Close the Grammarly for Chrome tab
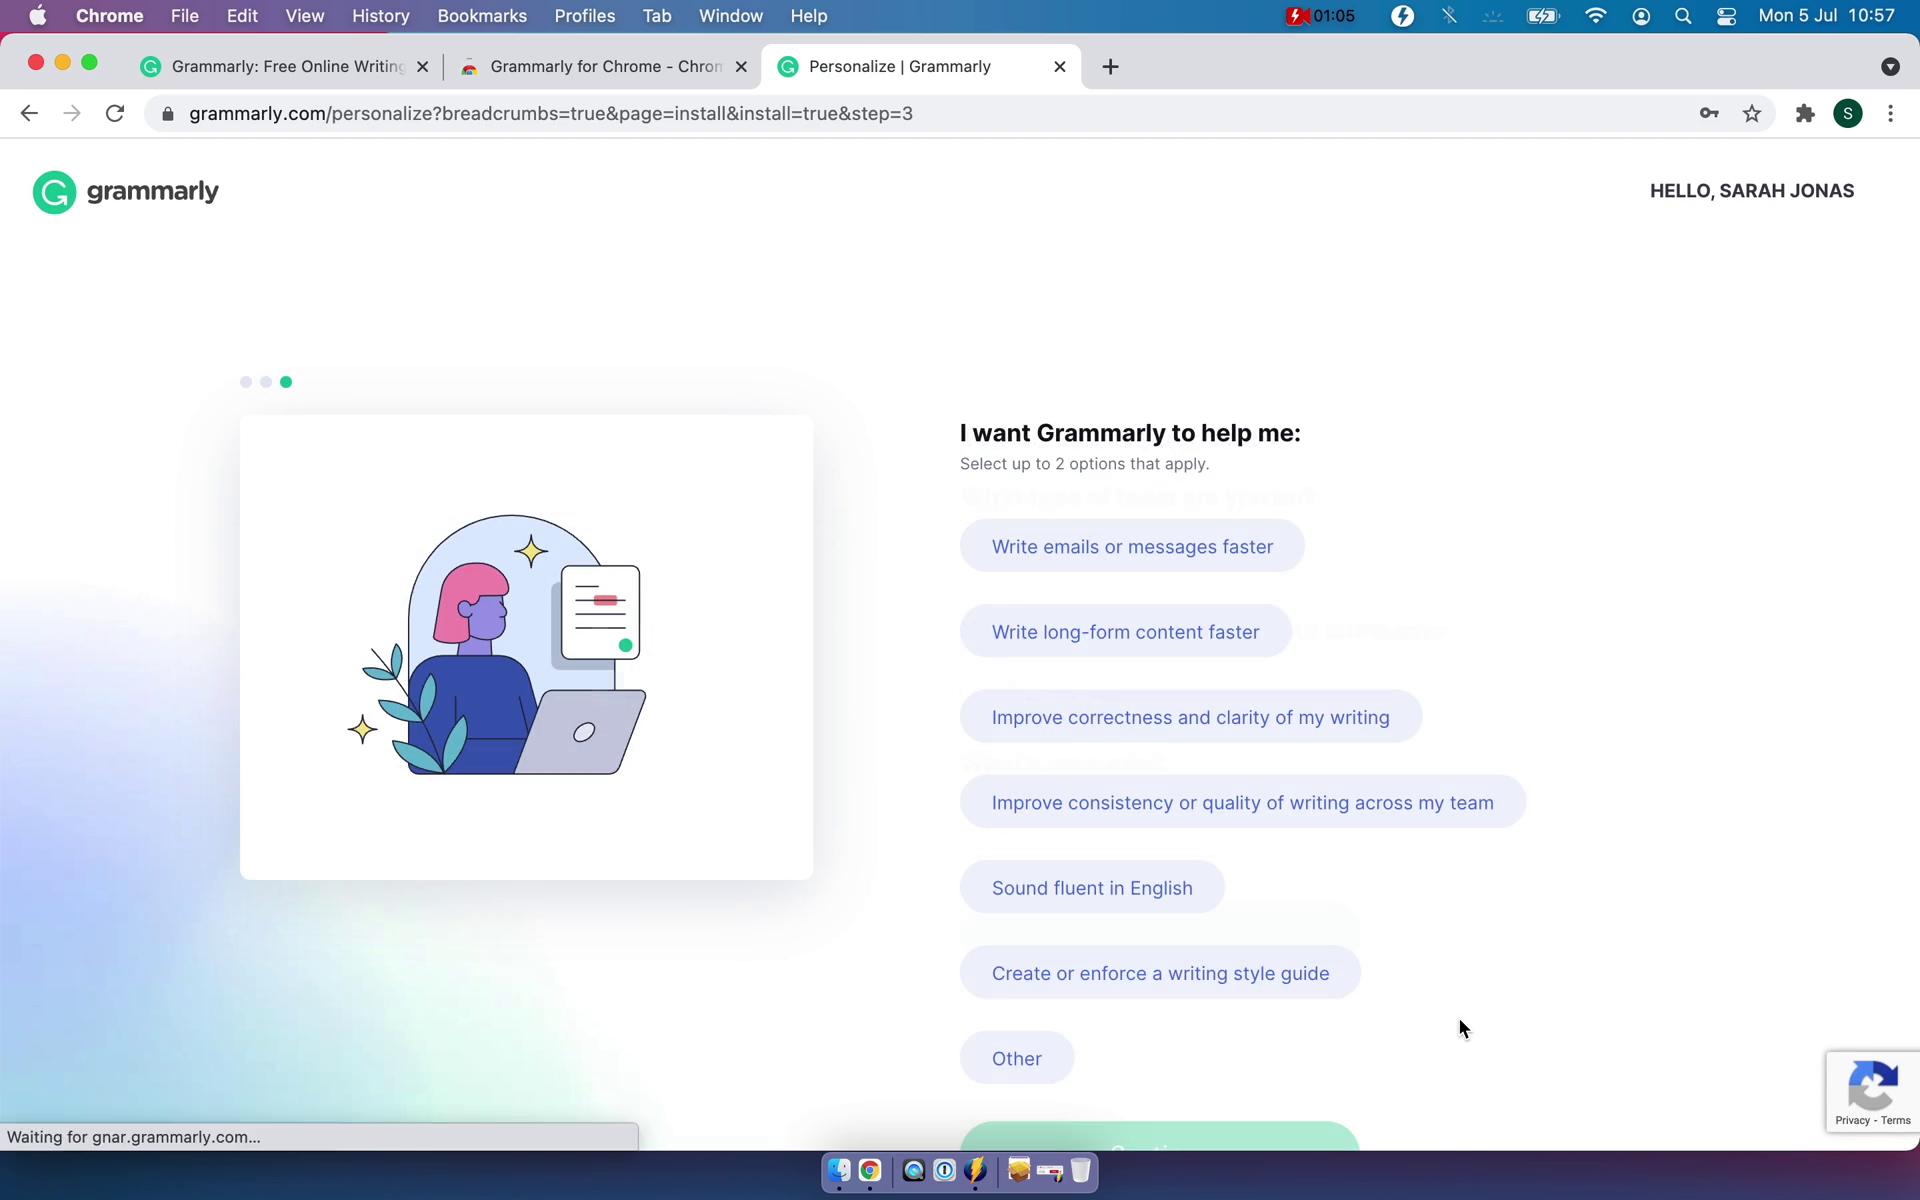The height and width of the screenshot is (1200, 1920). click(x=741, y=67)
